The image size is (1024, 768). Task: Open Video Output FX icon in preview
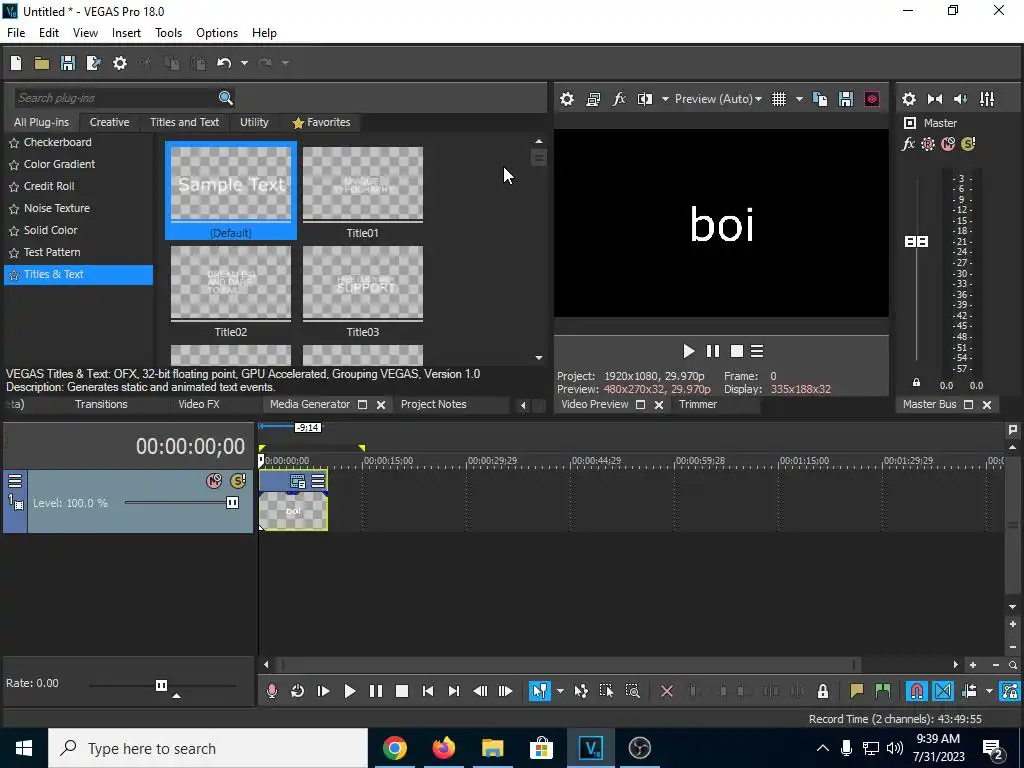pos(619,99)
